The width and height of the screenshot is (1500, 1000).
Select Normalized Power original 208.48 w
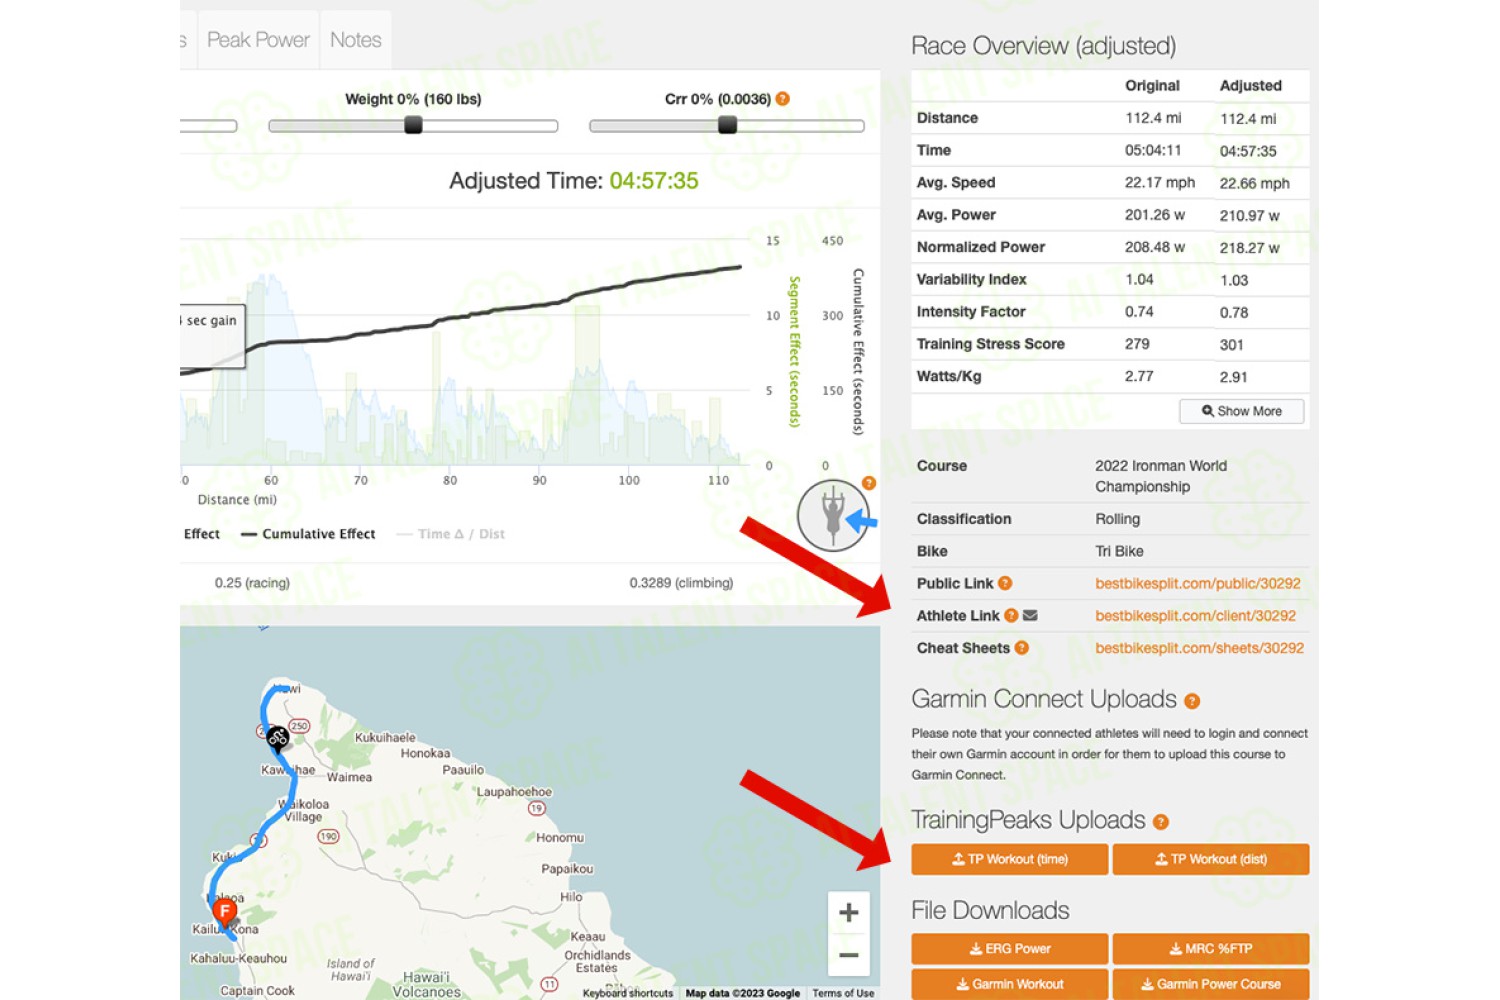[x=1155, y=247]
